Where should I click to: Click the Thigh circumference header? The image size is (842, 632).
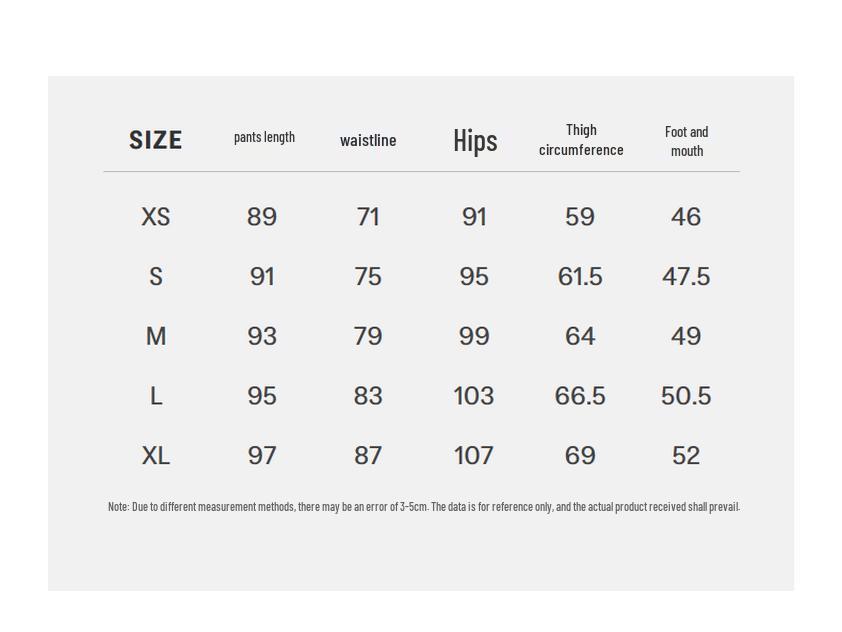click(x=581, y=140)
